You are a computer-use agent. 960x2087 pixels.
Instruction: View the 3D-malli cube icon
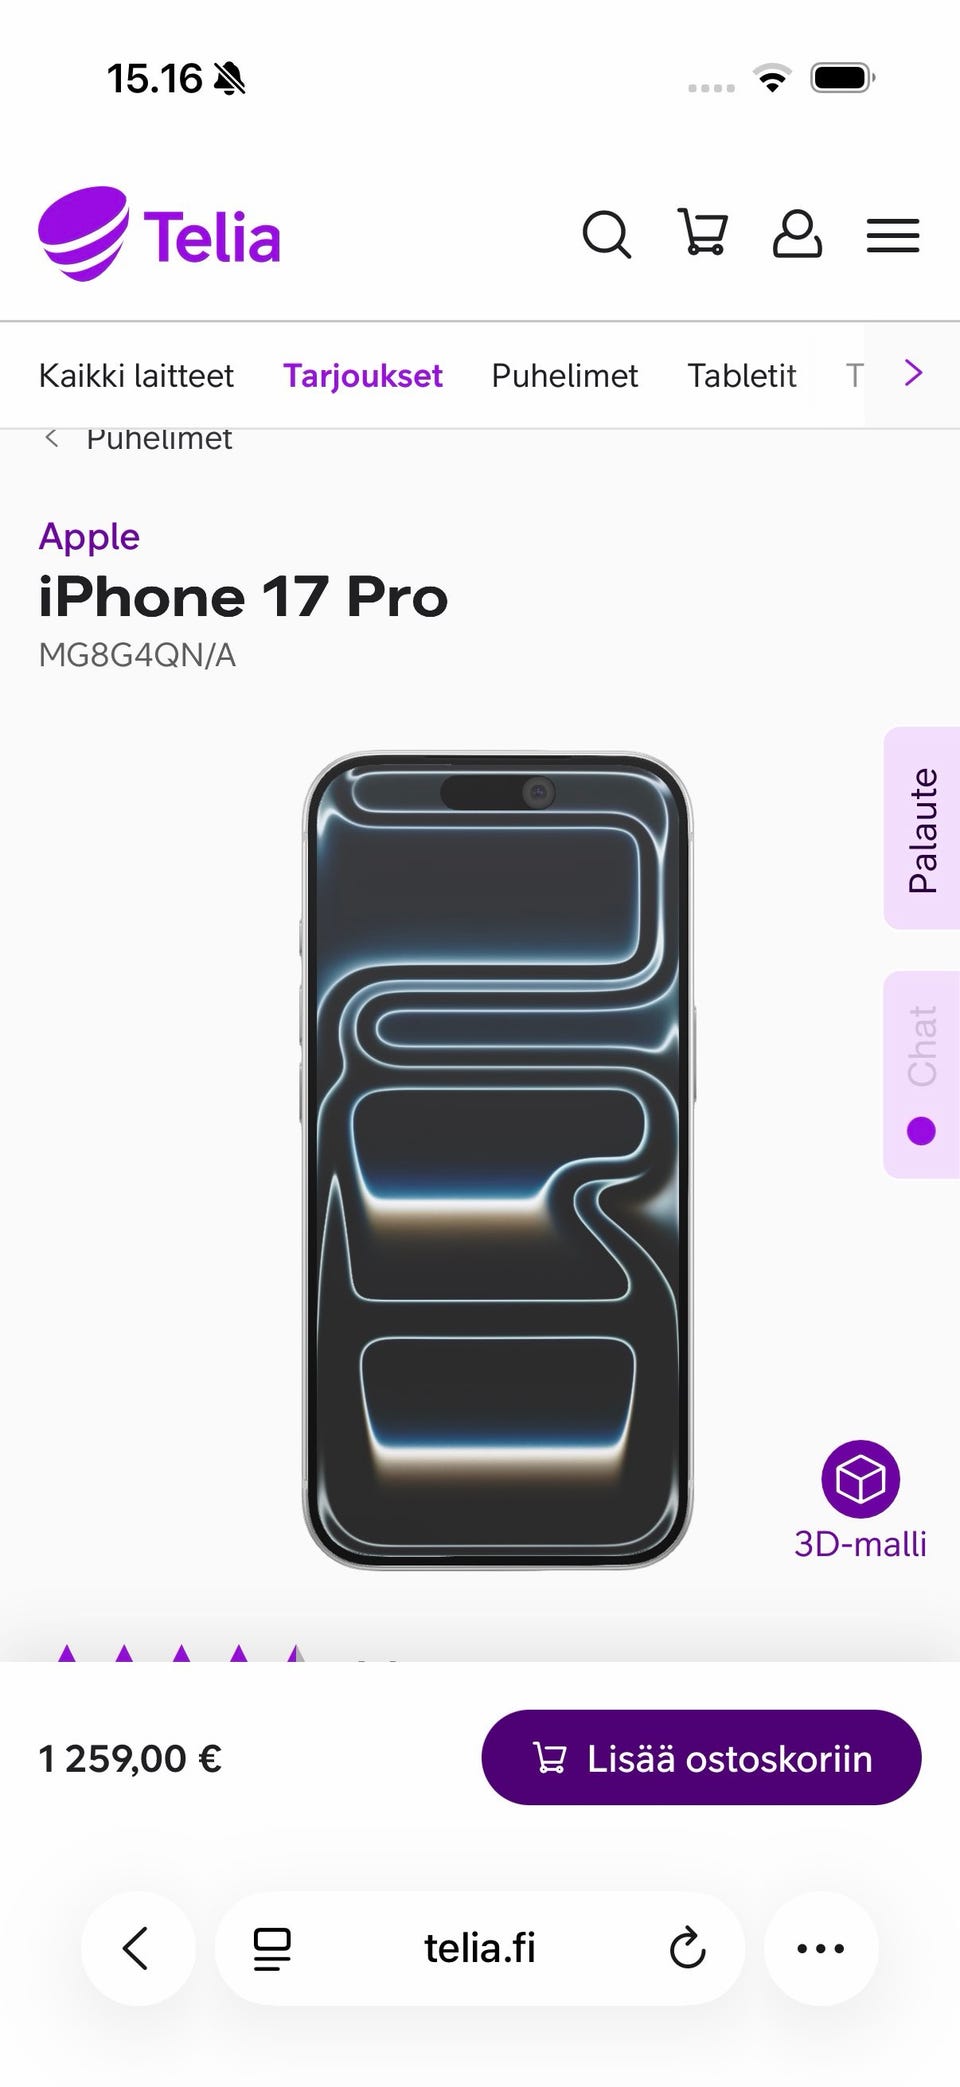(860, 1479)
